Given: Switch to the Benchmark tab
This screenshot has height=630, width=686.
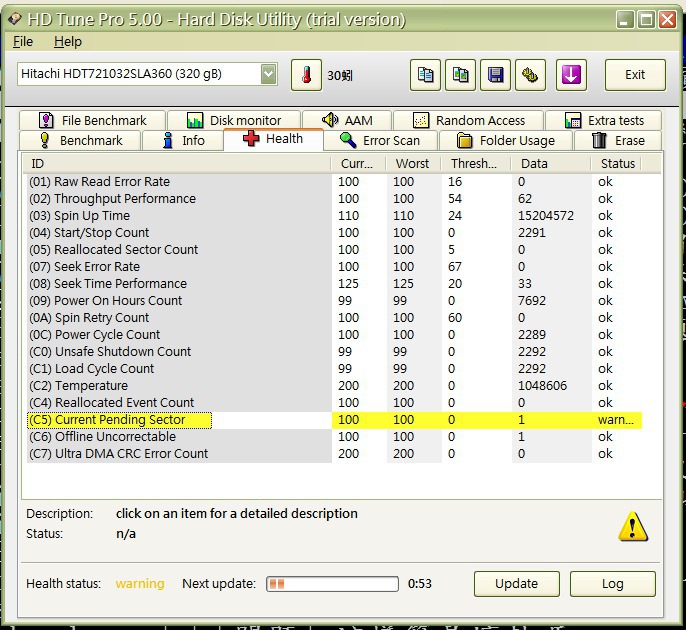Looking at the screenshot, I should point(80,140).
